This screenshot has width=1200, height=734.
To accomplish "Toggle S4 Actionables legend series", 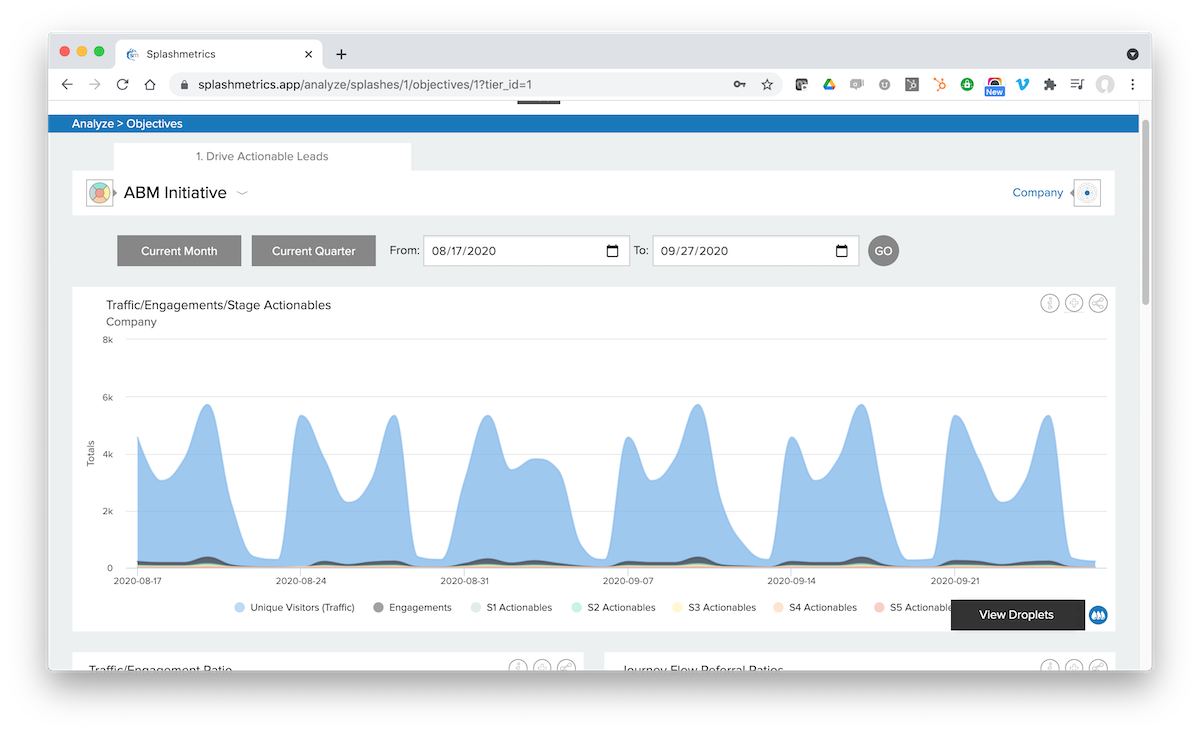I will [x=815, y=607].
